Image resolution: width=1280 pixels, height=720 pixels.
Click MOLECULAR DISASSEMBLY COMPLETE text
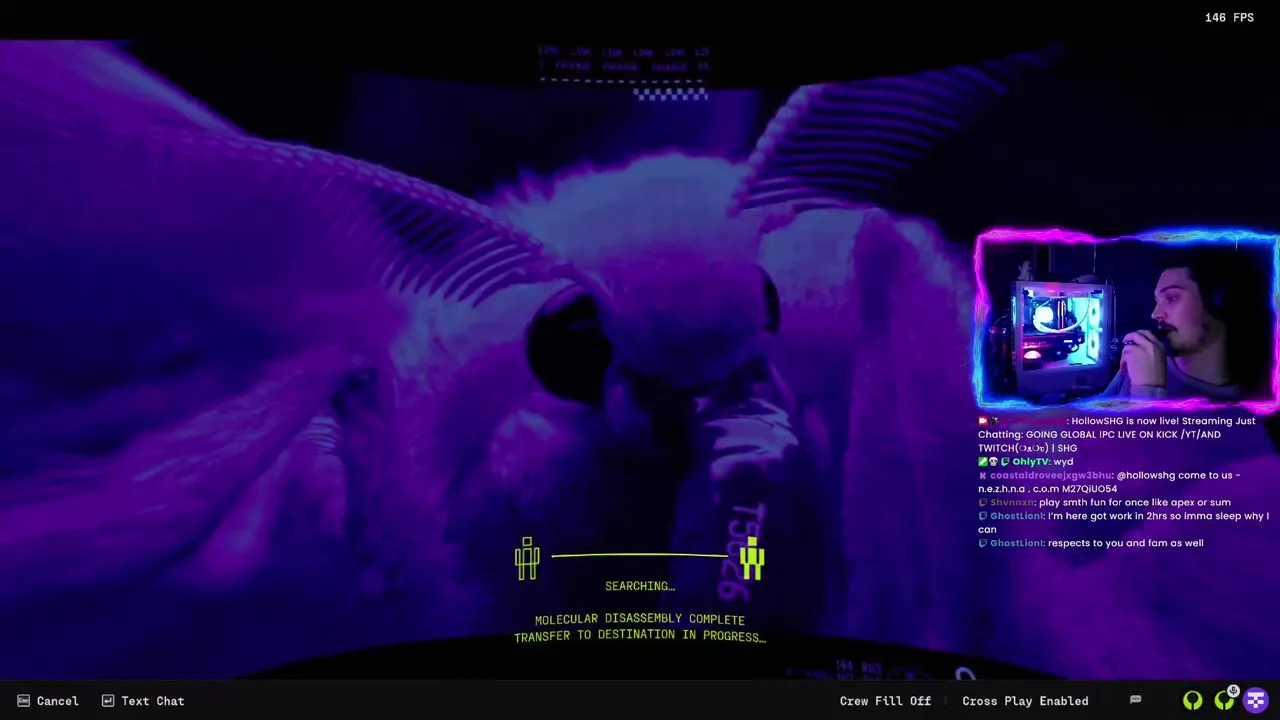(x=640, y=620)
